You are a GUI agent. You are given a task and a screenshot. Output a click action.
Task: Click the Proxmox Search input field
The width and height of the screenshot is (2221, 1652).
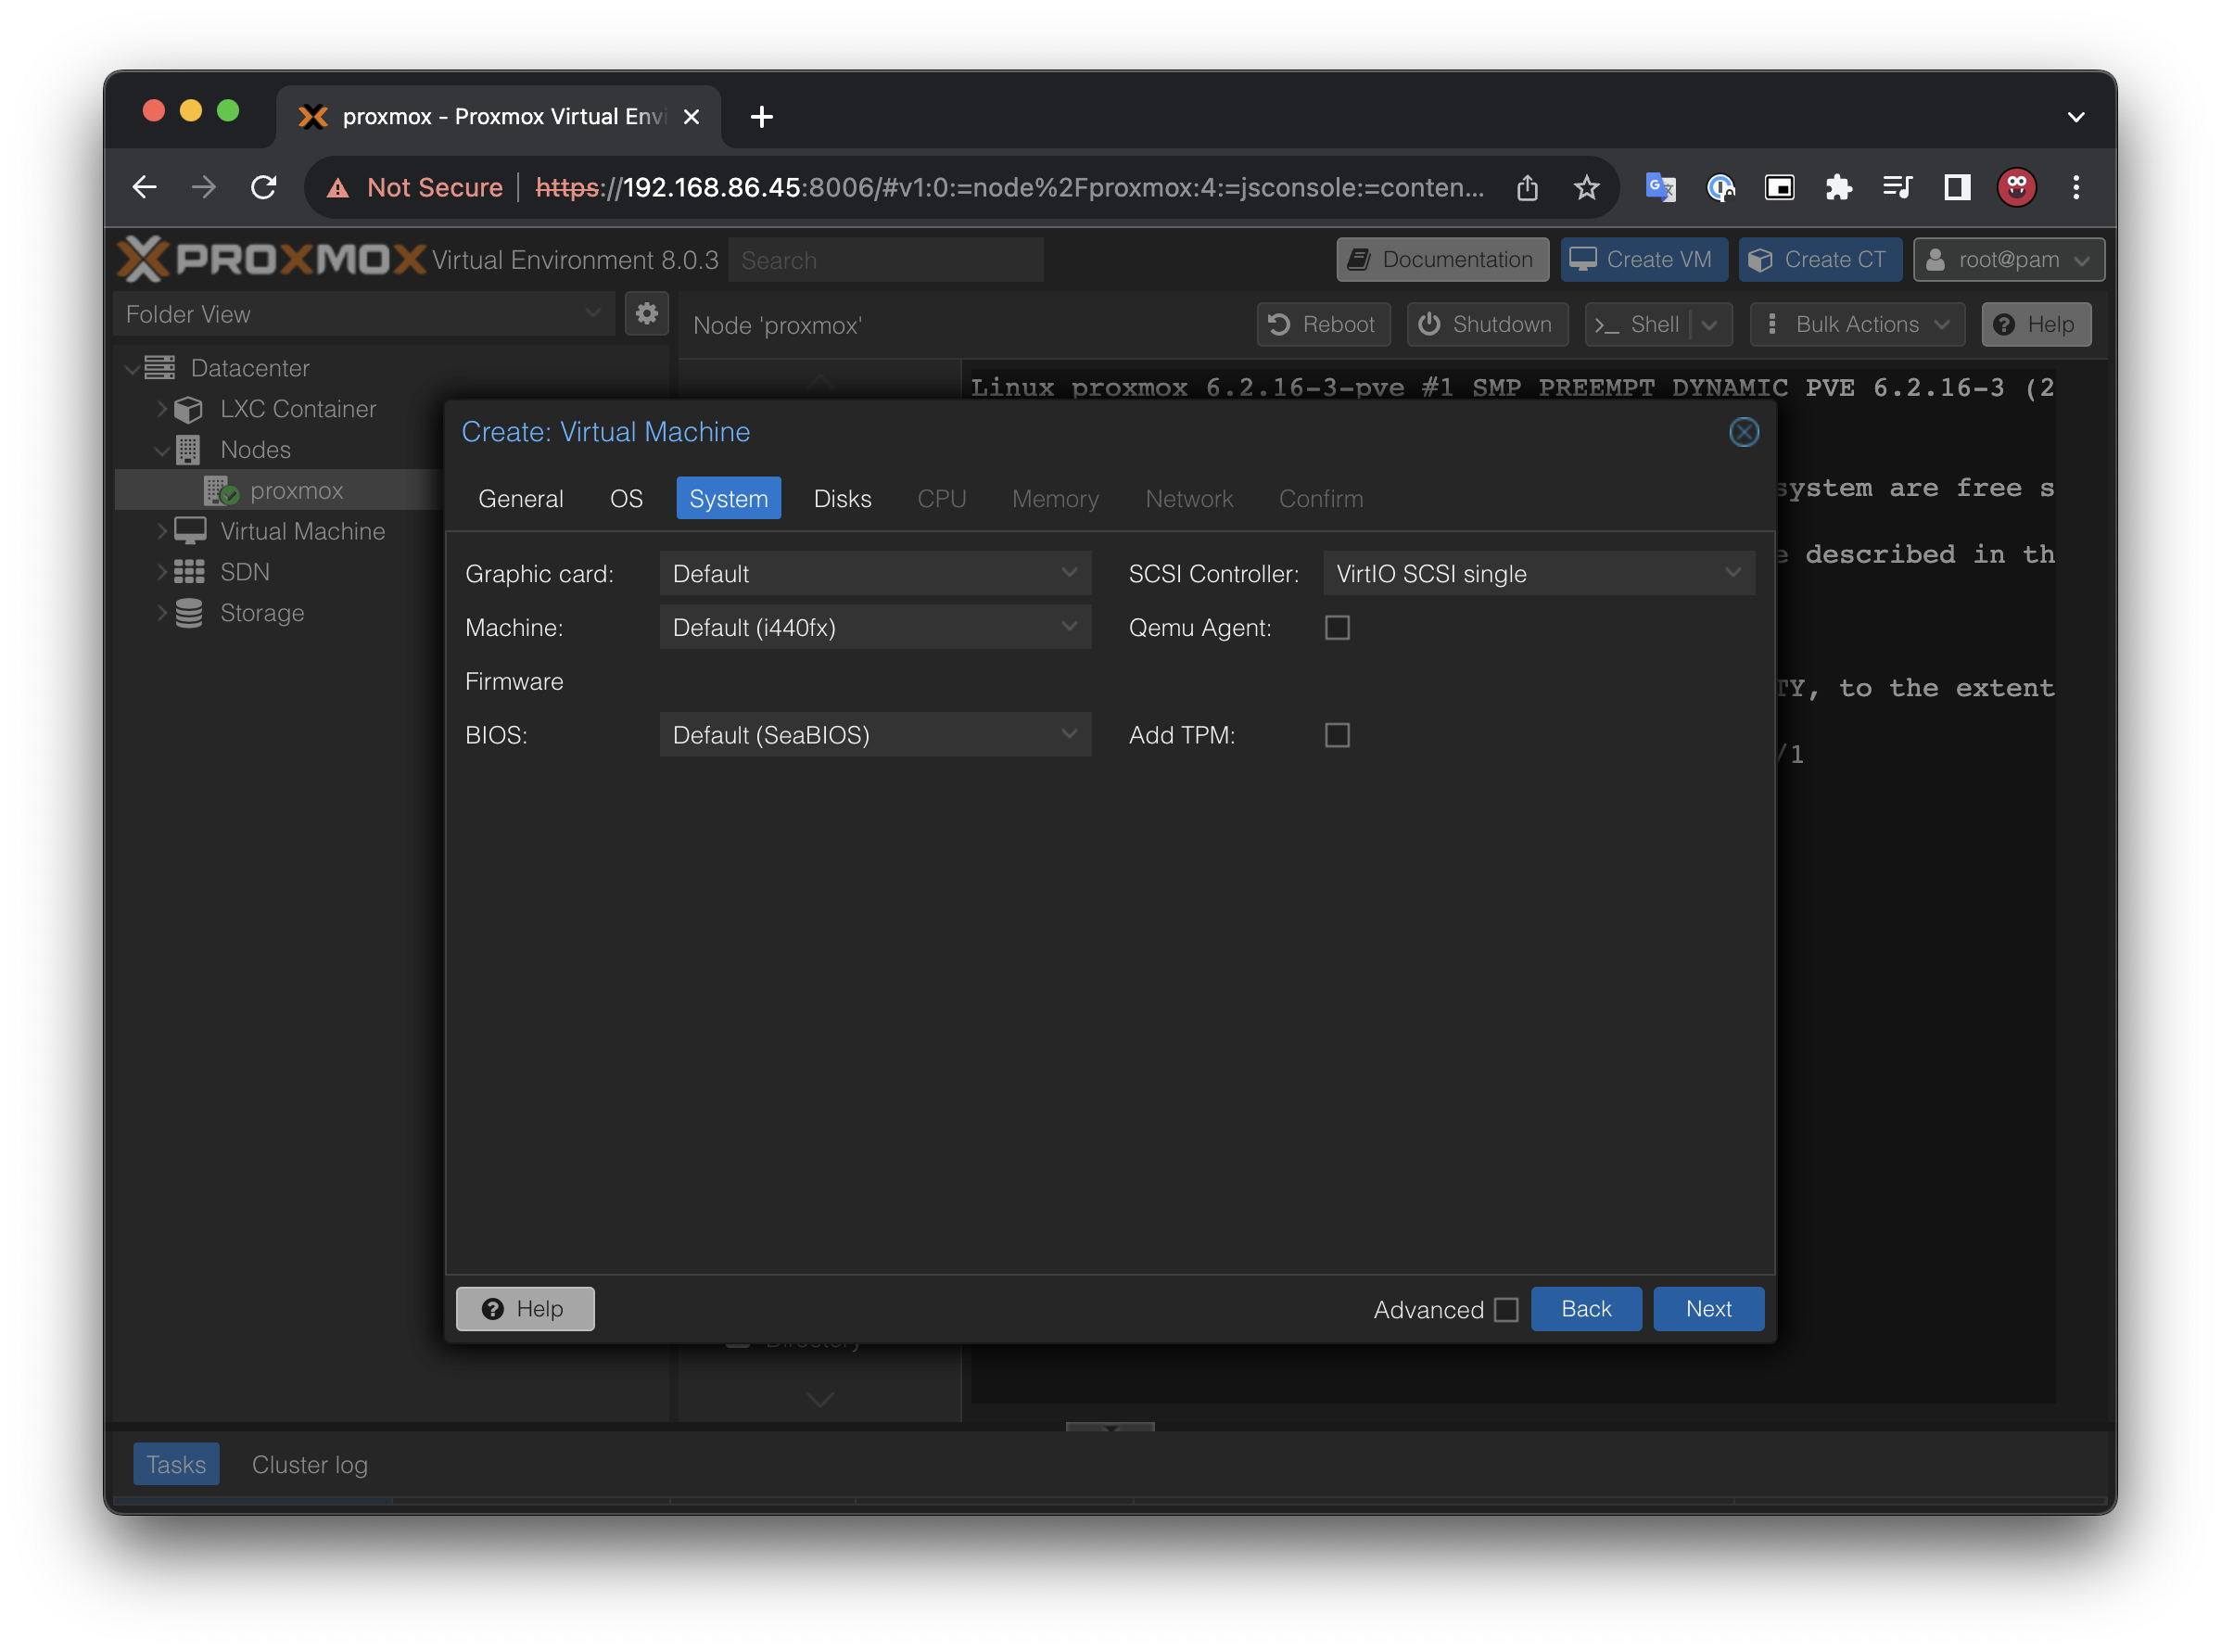[x=885, y=260]
